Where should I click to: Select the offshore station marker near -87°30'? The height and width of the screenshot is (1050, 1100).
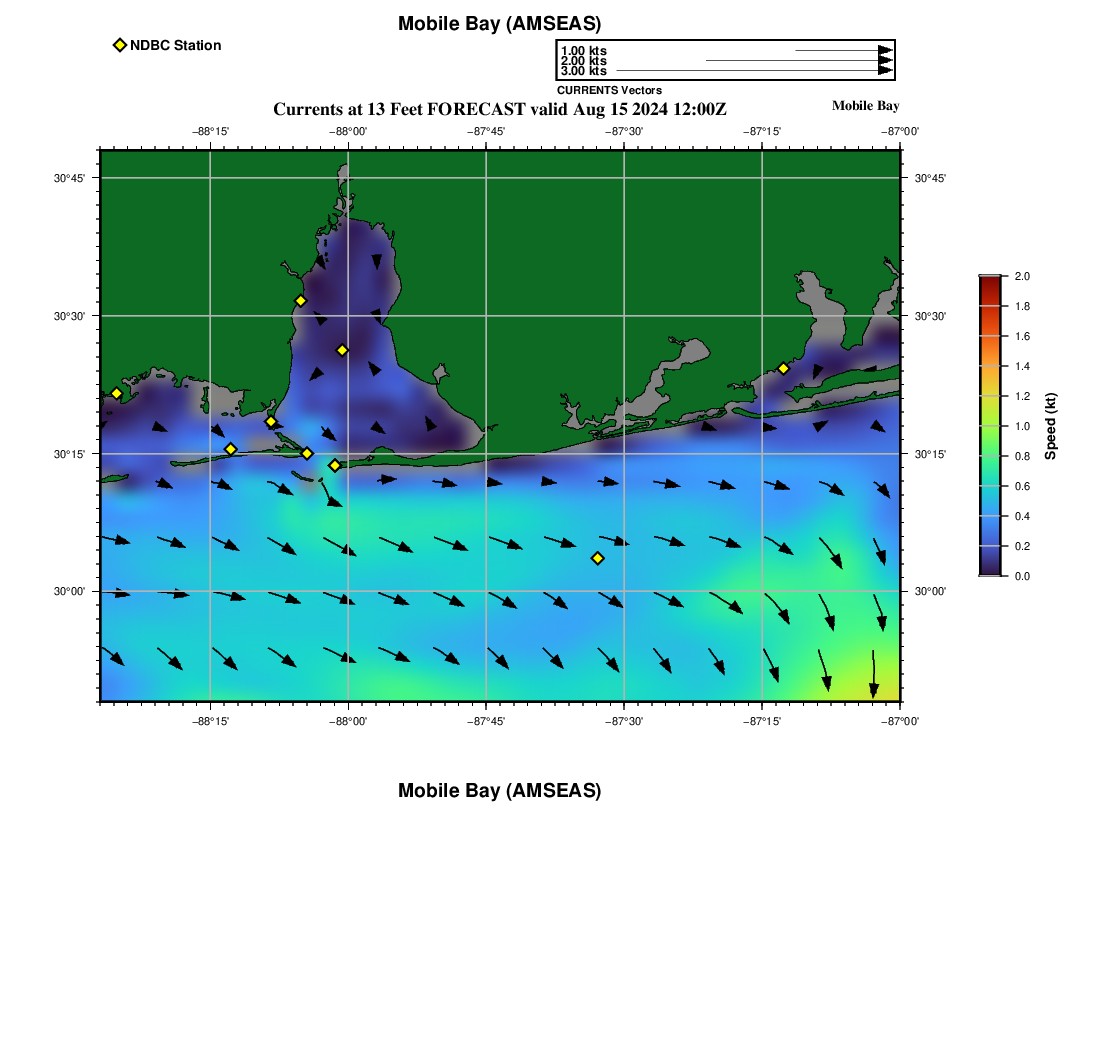(x=597, y=558)
